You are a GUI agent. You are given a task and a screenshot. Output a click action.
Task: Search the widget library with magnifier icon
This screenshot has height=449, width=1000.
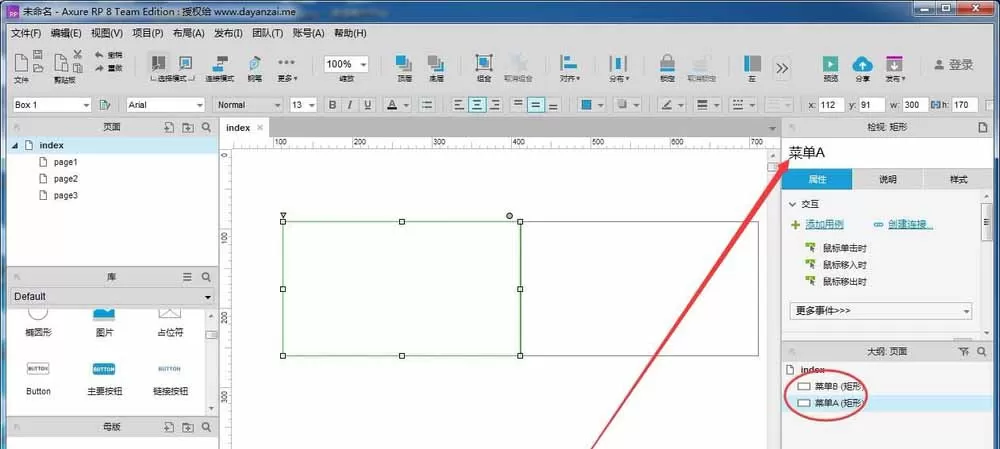coord(206,277)
